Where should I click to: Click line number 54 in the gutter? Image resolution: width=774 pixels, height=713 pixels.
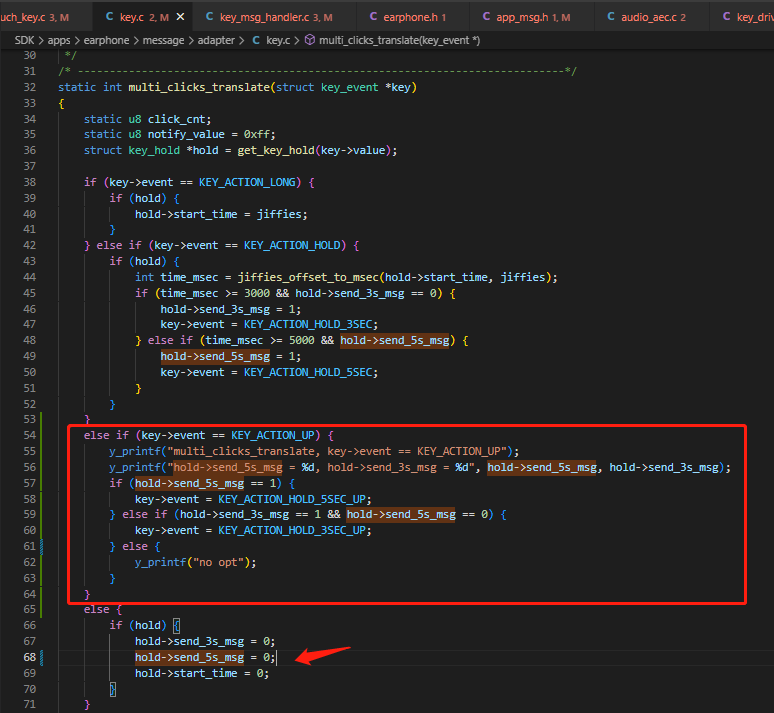[x=30, y=435]
